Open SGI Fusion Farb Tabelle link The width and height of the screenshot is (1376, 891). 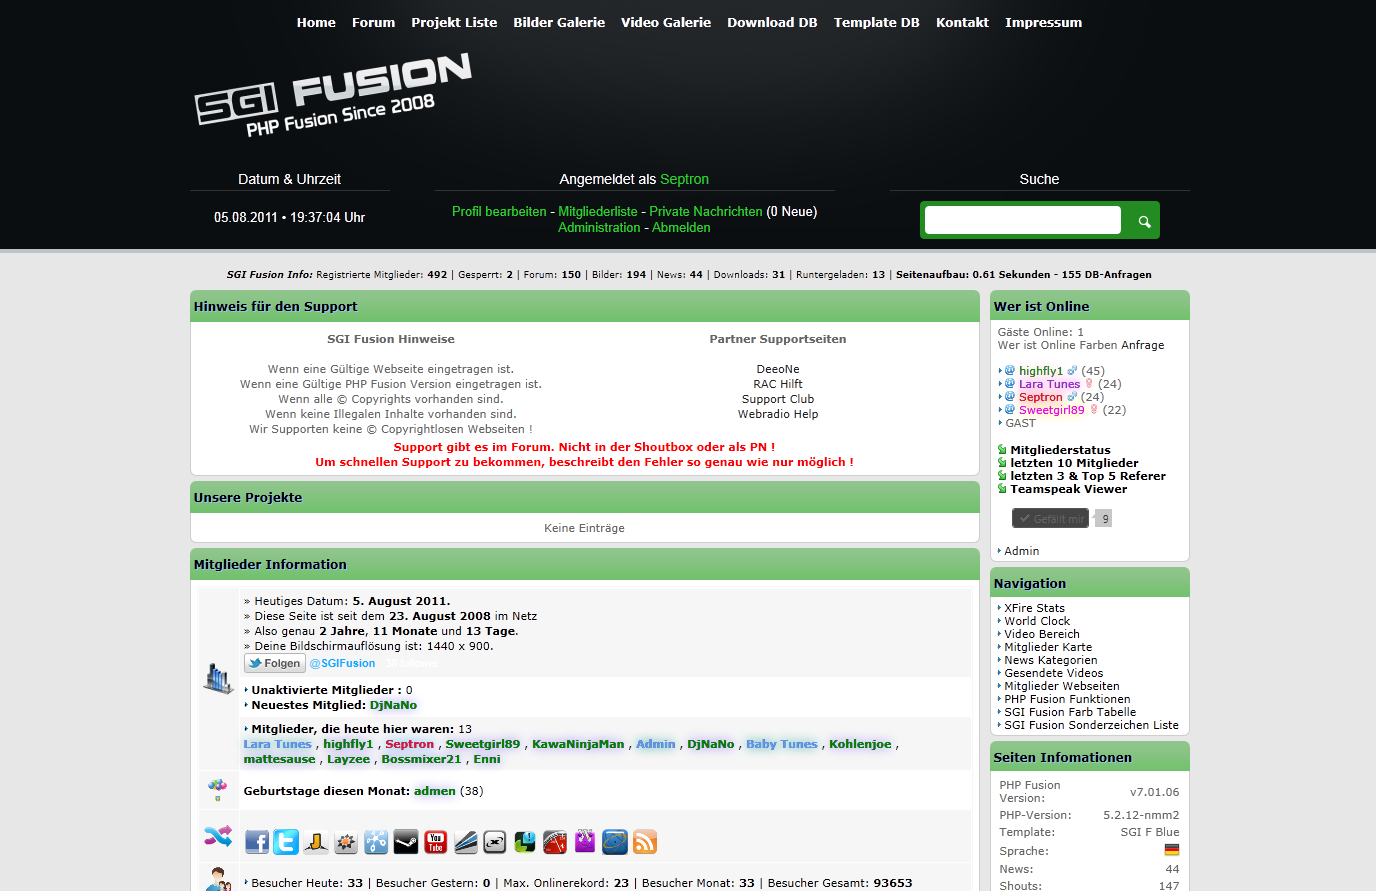[x=1070, y=712]
